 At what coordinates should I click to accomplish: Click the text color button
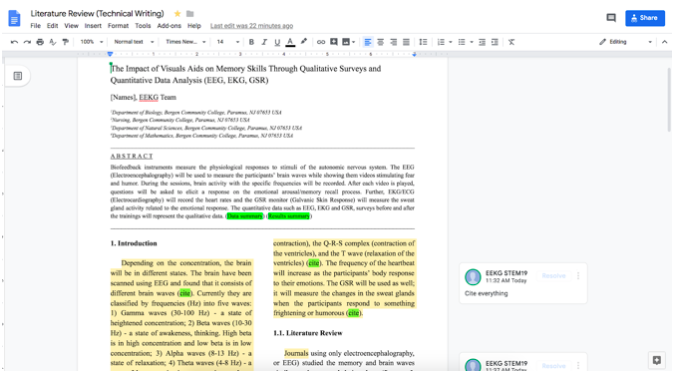[x=291, y=42]
